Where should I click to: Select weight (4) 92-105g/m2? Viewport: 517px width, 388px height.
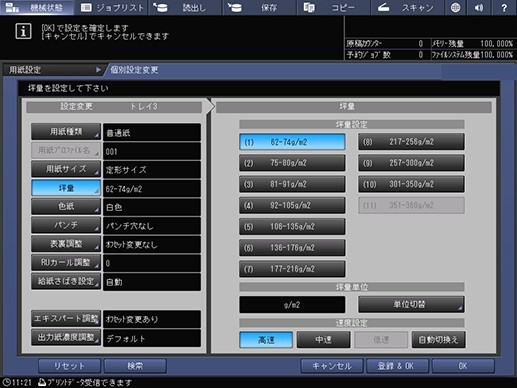point(292,205)
